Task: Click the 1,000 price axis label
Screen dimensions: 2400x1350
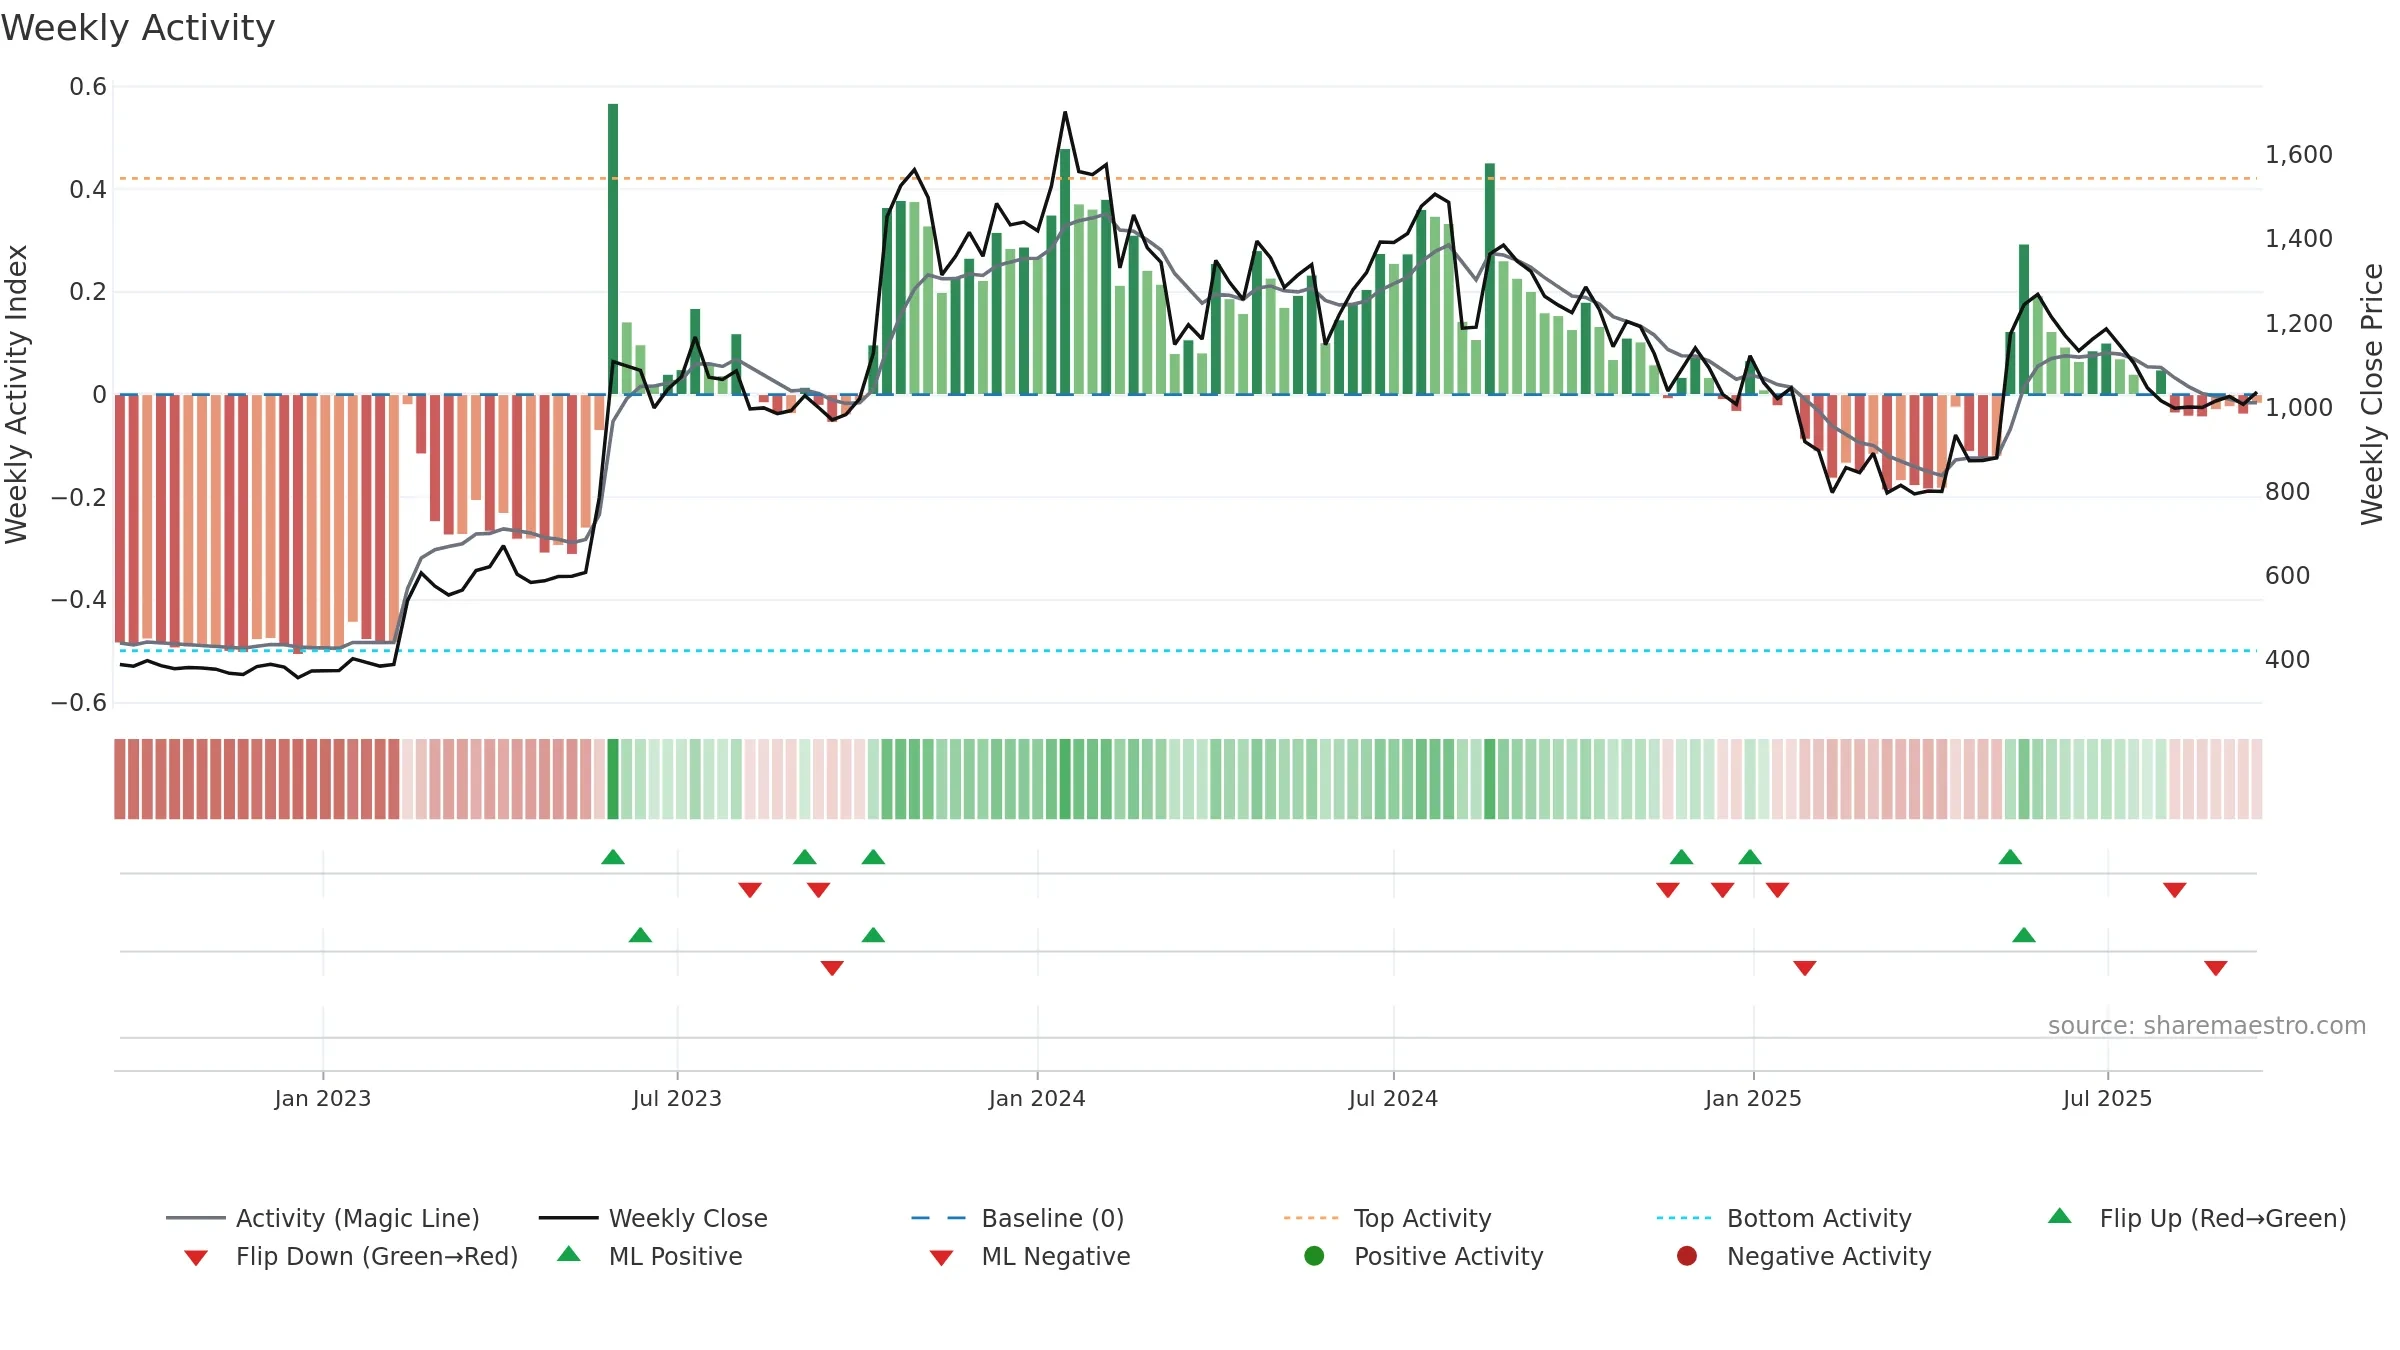Action: [x=2298, y=408]
